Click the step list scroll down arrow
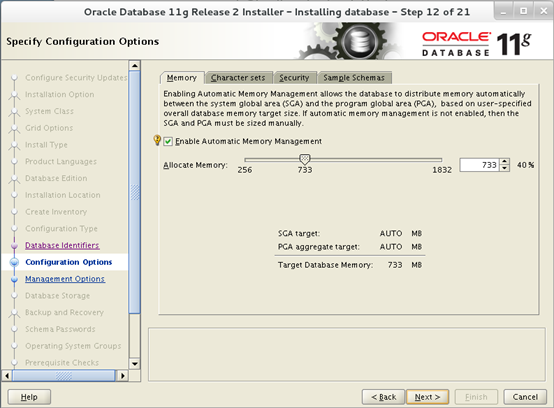Viewport: 554px width, 408px height. coord(135,363)
